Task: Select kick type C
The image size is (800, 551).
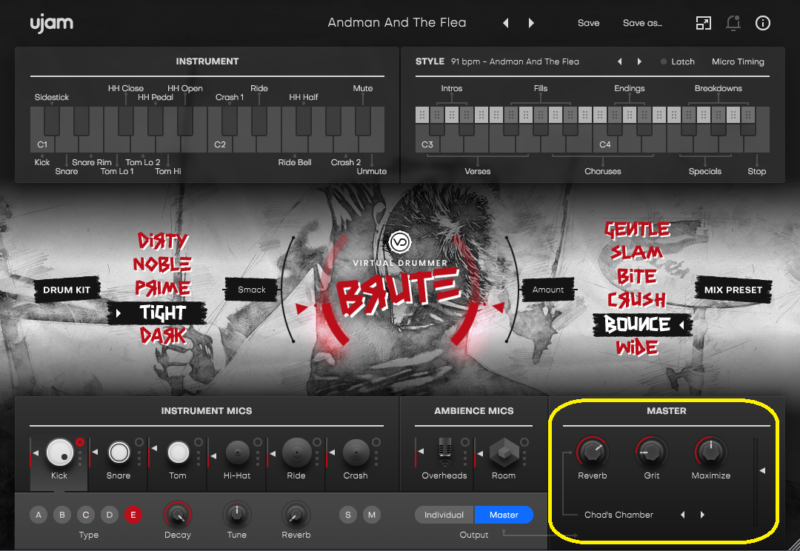Action: click(x=86, y=515)
